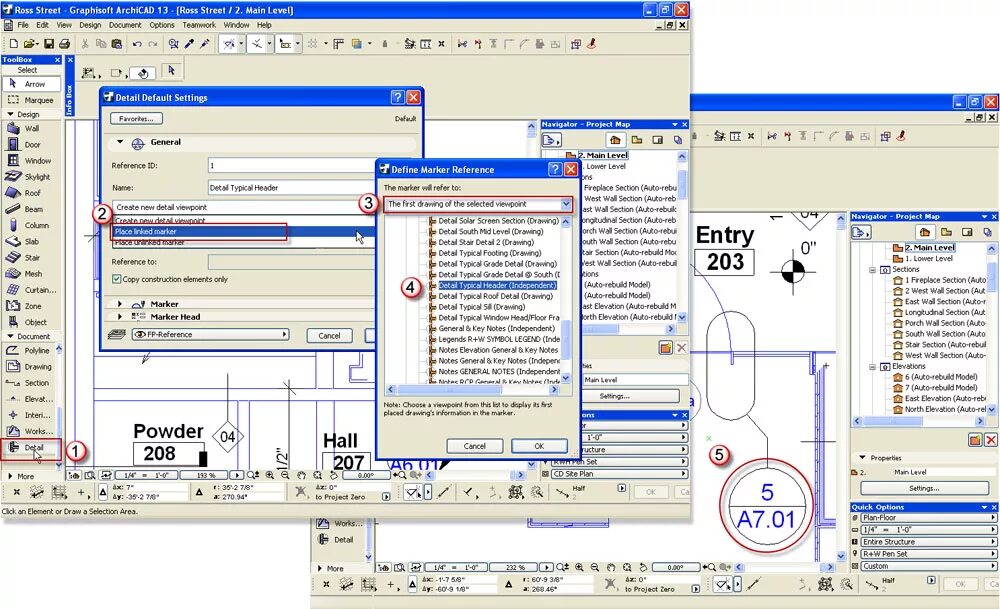
Task: Click OK in Define Marker Reference
Action: tap(539, 446)
